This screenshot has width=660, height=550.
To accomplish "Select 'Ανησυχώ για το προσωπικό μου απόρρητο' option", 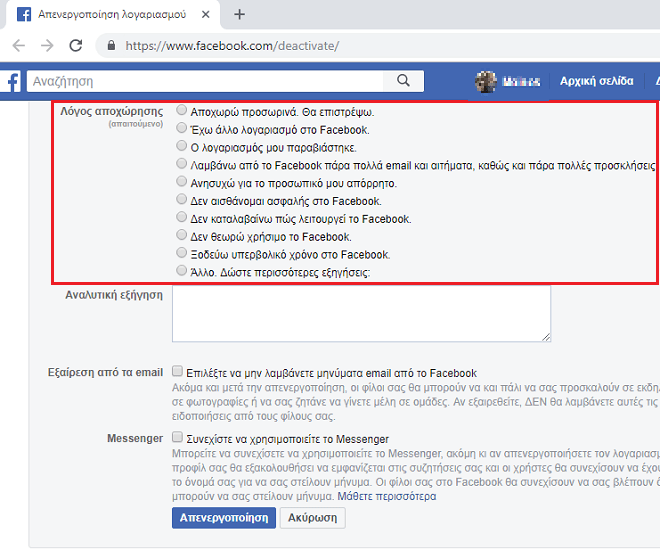I will (x=181, y=181).
